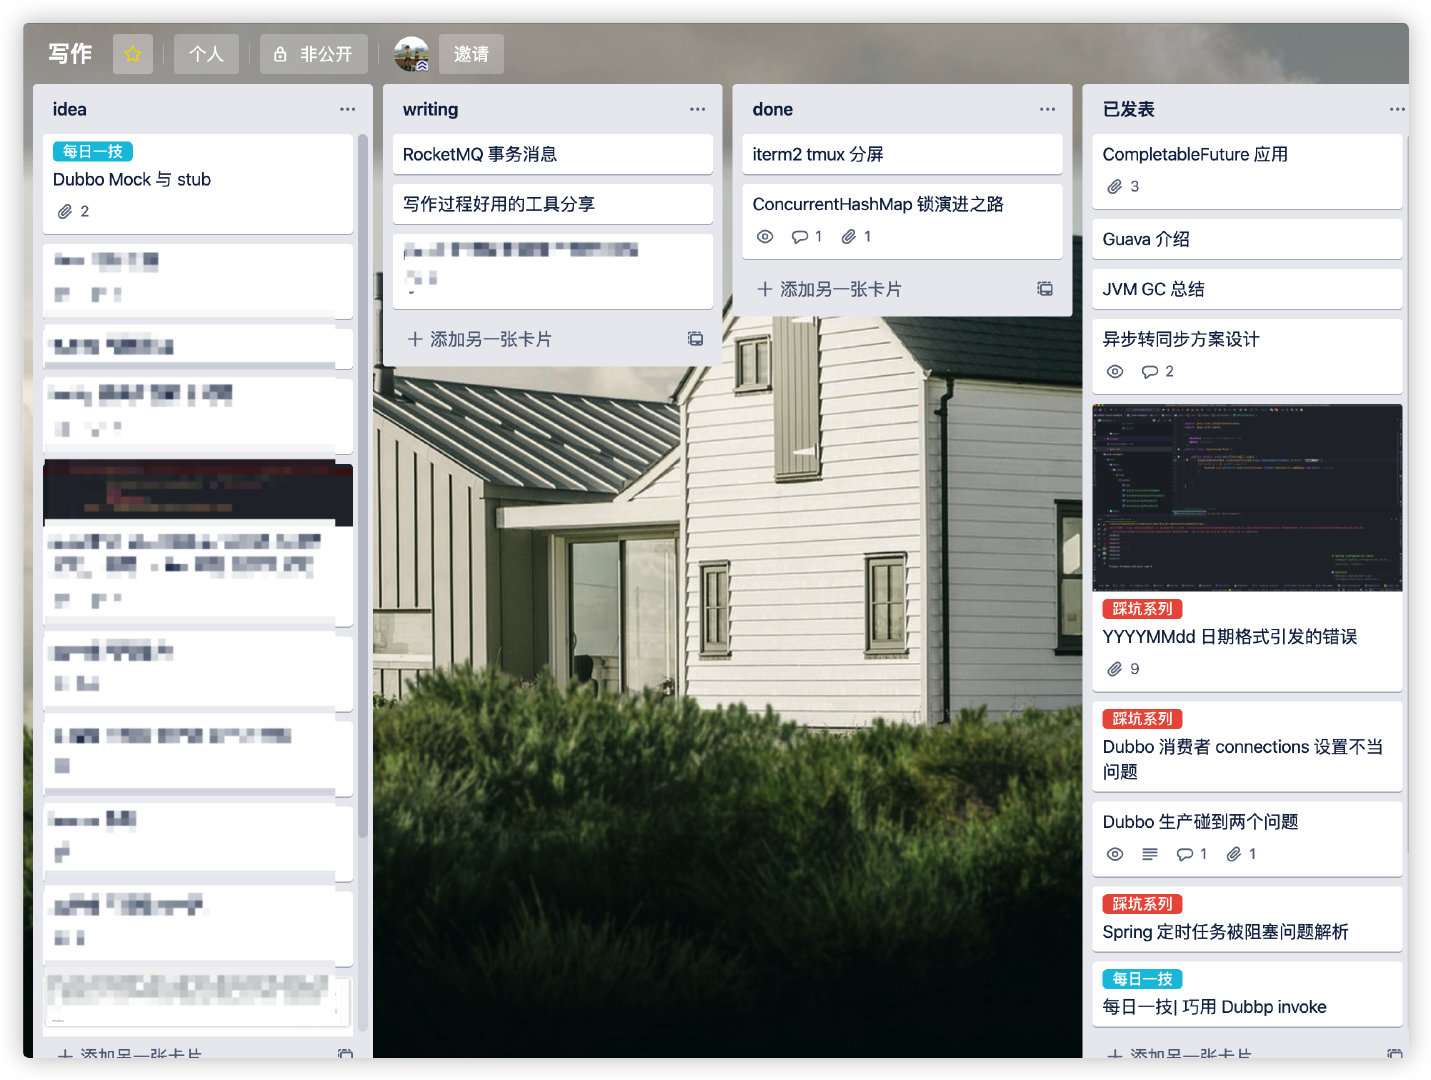Image resolution: width=1431 pixels, height=1080 pixels.
Task: Open the board member avatar
Action: click(411, 54)
